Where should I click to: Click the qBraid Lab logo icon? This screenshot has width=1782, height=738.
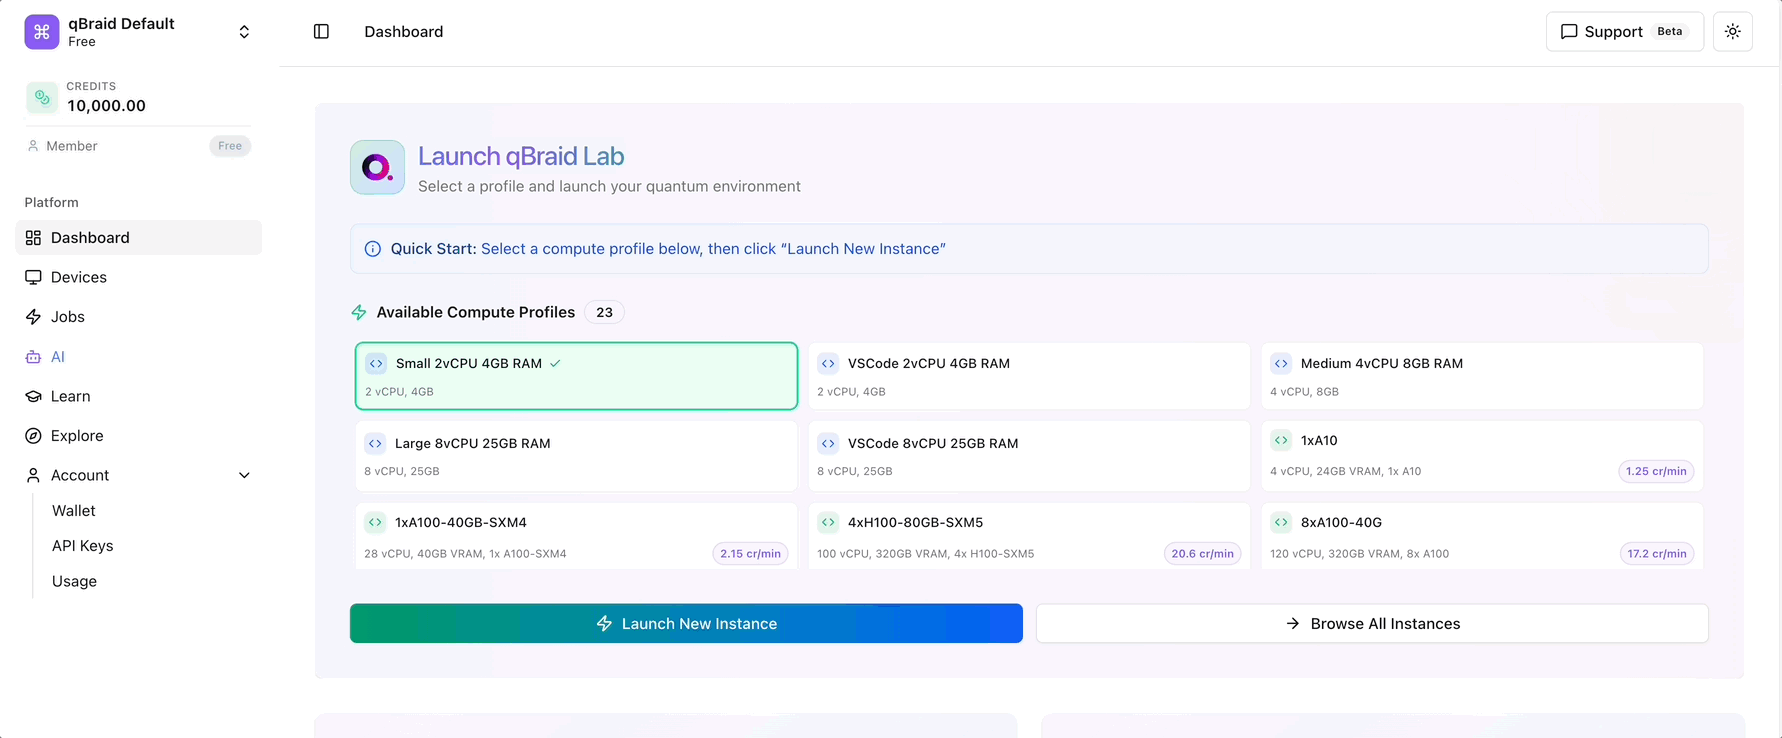click(377, 167)
